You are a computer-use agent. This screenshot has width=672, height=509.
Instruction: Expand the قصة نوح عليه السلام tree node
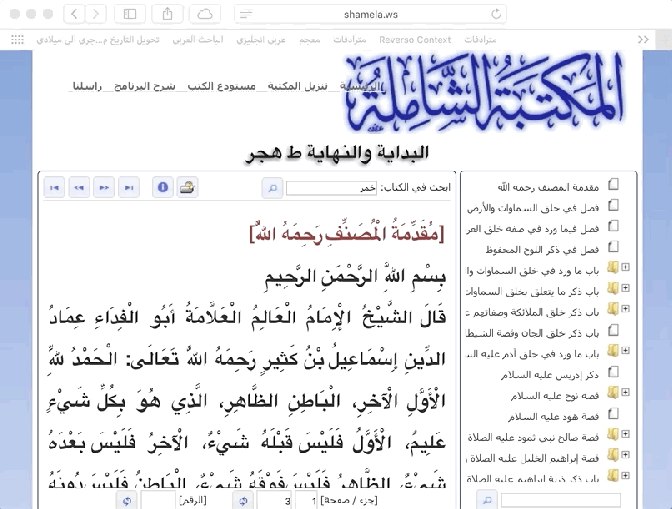pos(625,393)
